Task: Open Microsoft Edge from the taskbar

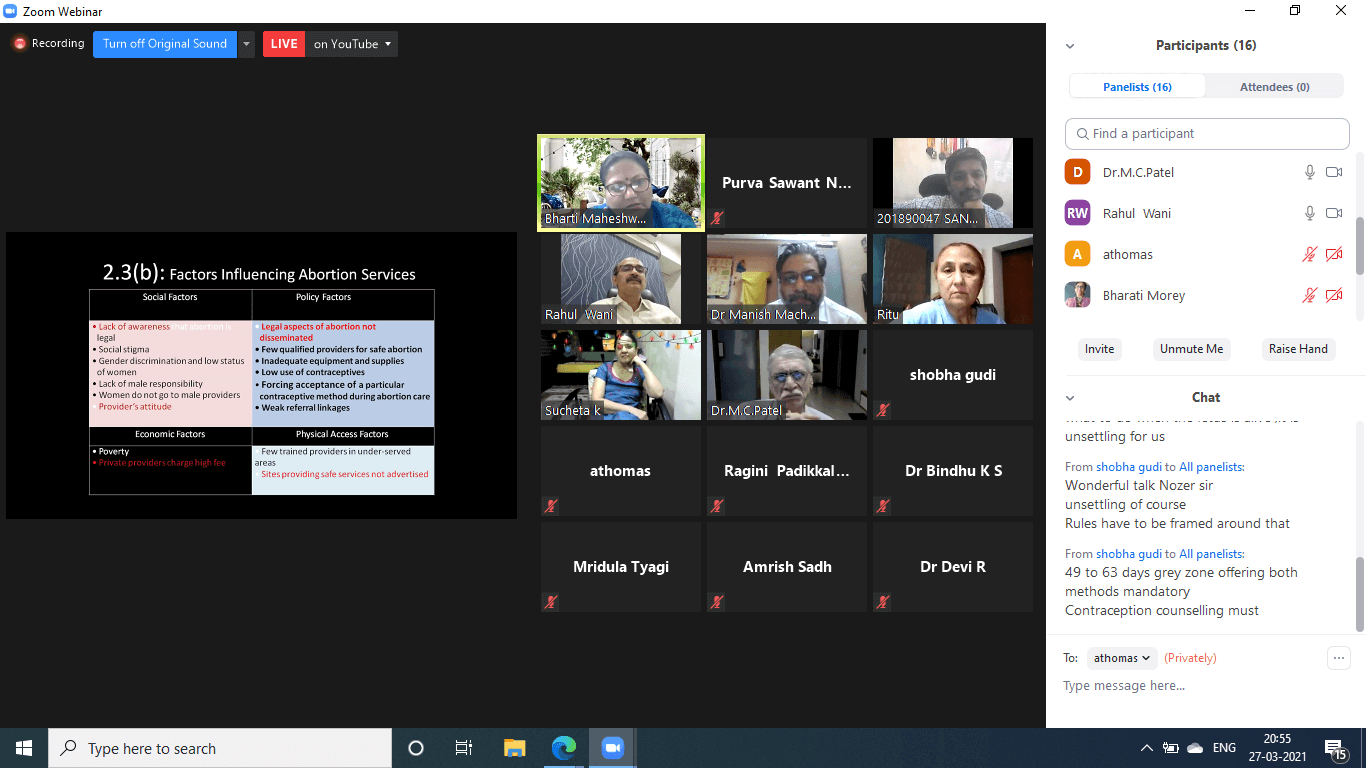Action: coord(564,748)
